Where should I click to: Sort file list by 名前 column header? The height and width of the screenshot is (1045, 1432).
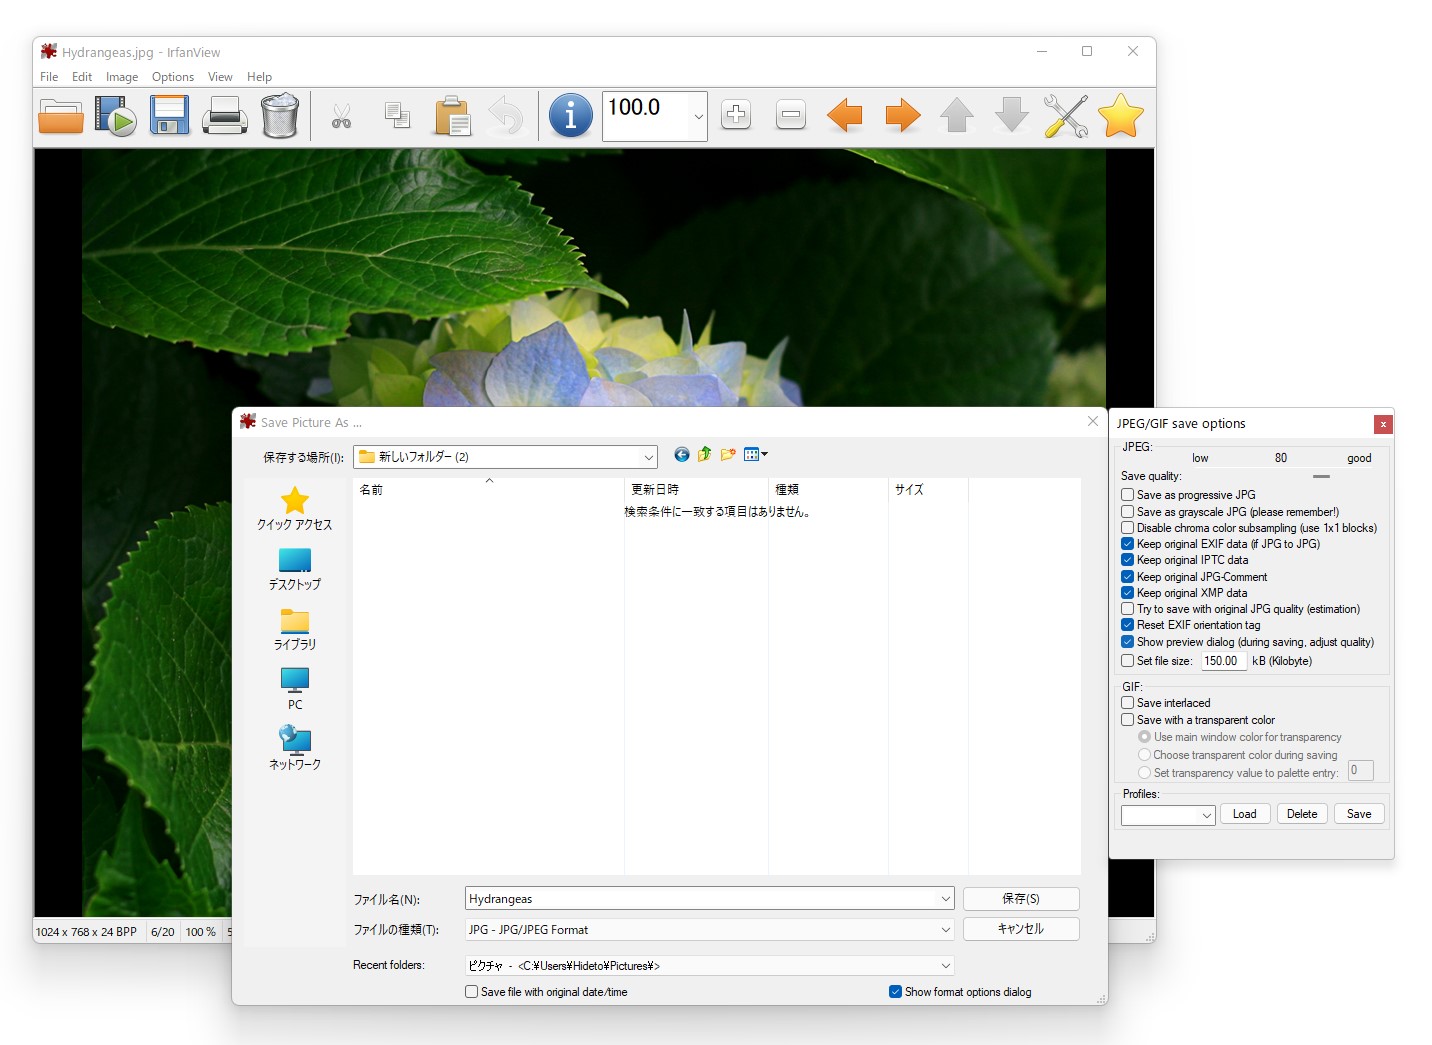pos(489,489)
